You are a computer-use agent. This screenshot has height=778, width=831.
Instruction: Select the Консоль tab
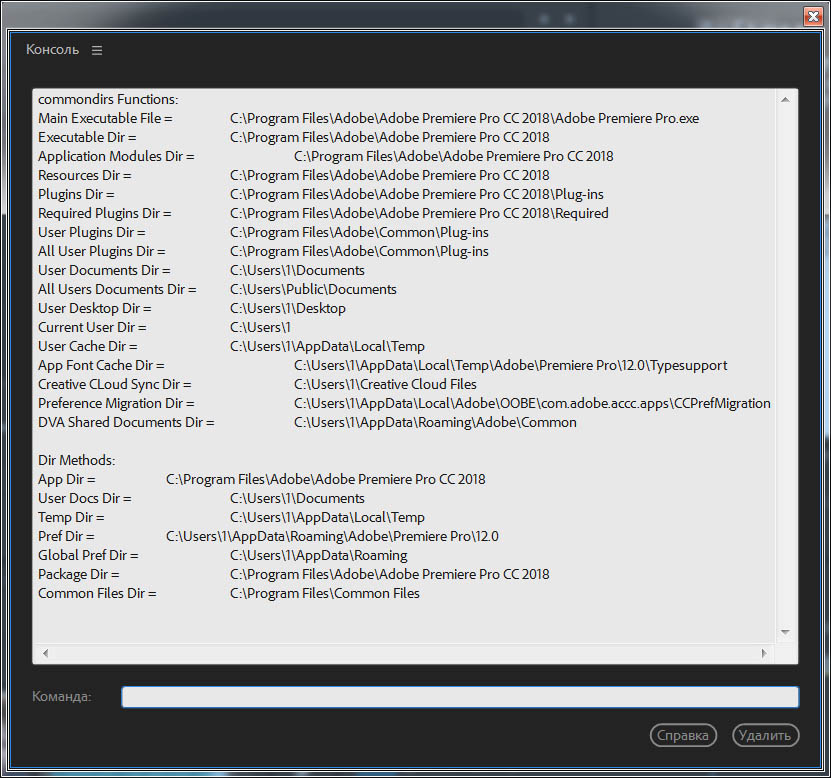pos(52,50)
